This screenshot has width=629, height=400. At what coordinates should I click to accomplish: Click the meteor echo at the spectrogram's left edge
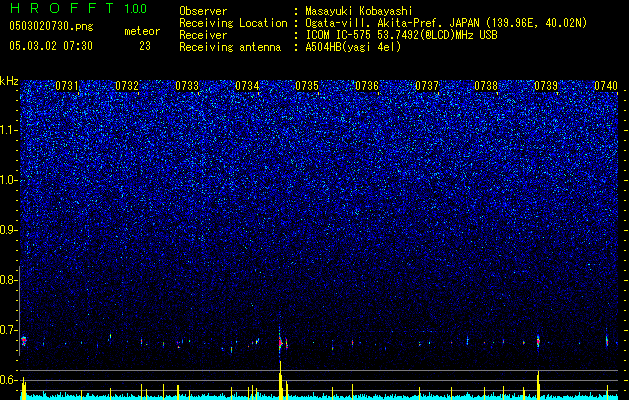click(24, 341)
